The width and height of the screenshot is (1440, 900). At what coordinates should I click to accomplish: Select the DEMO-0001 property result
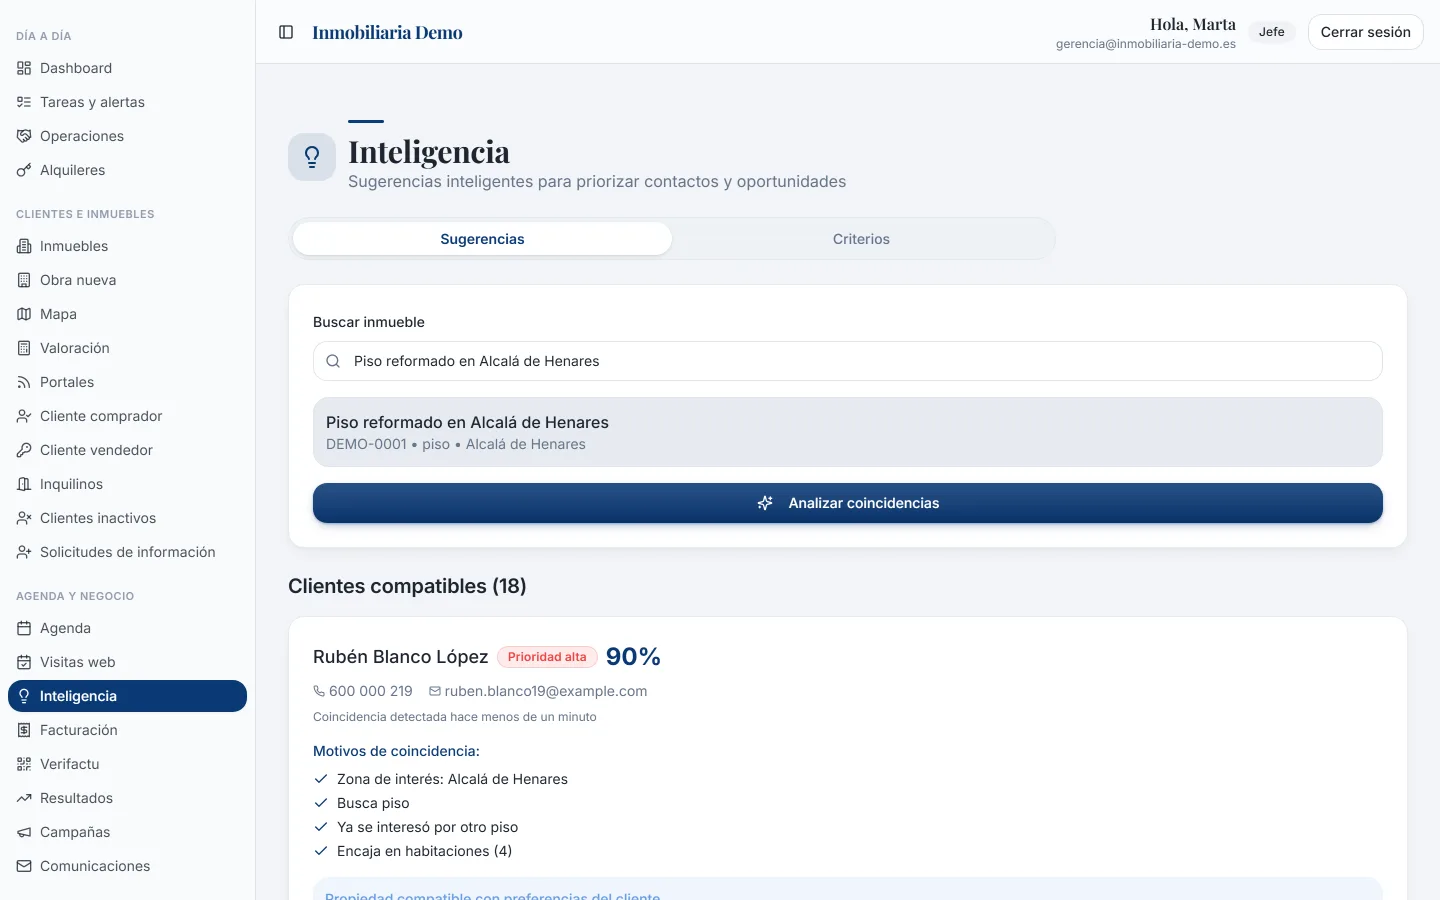pyautogui.click(x=848, y=432)
